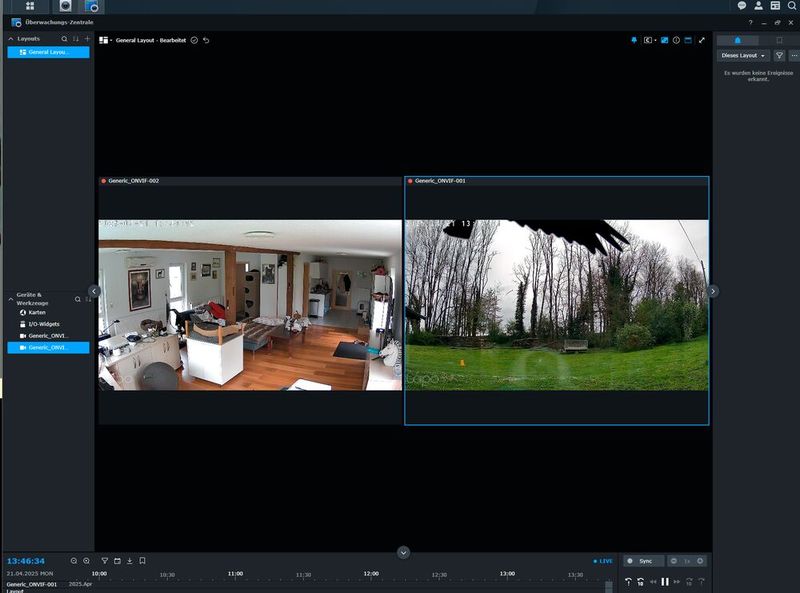Click the 12:00 mark on the timeline
The height and width of the screenshot is (593, 800).
coord(371,574)
